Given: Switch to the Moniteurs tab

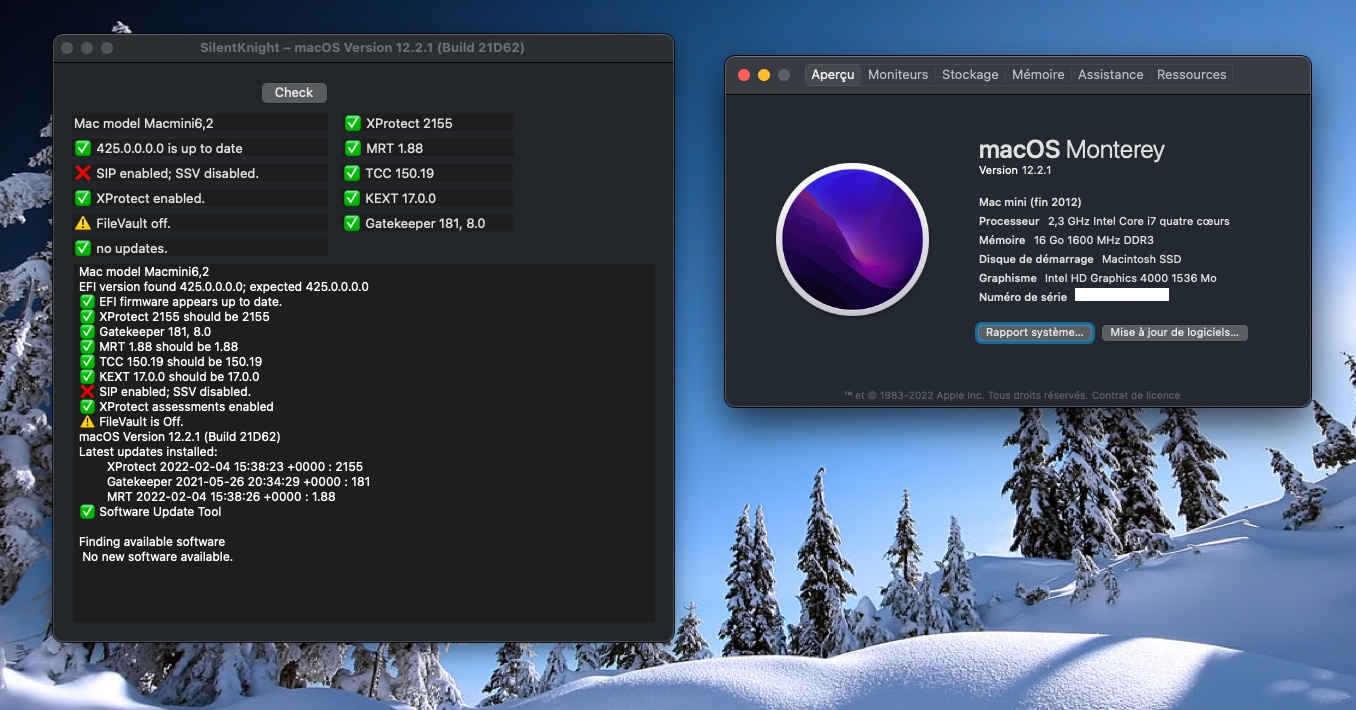Looking at the screenshot, I should (x=898, y=75).
